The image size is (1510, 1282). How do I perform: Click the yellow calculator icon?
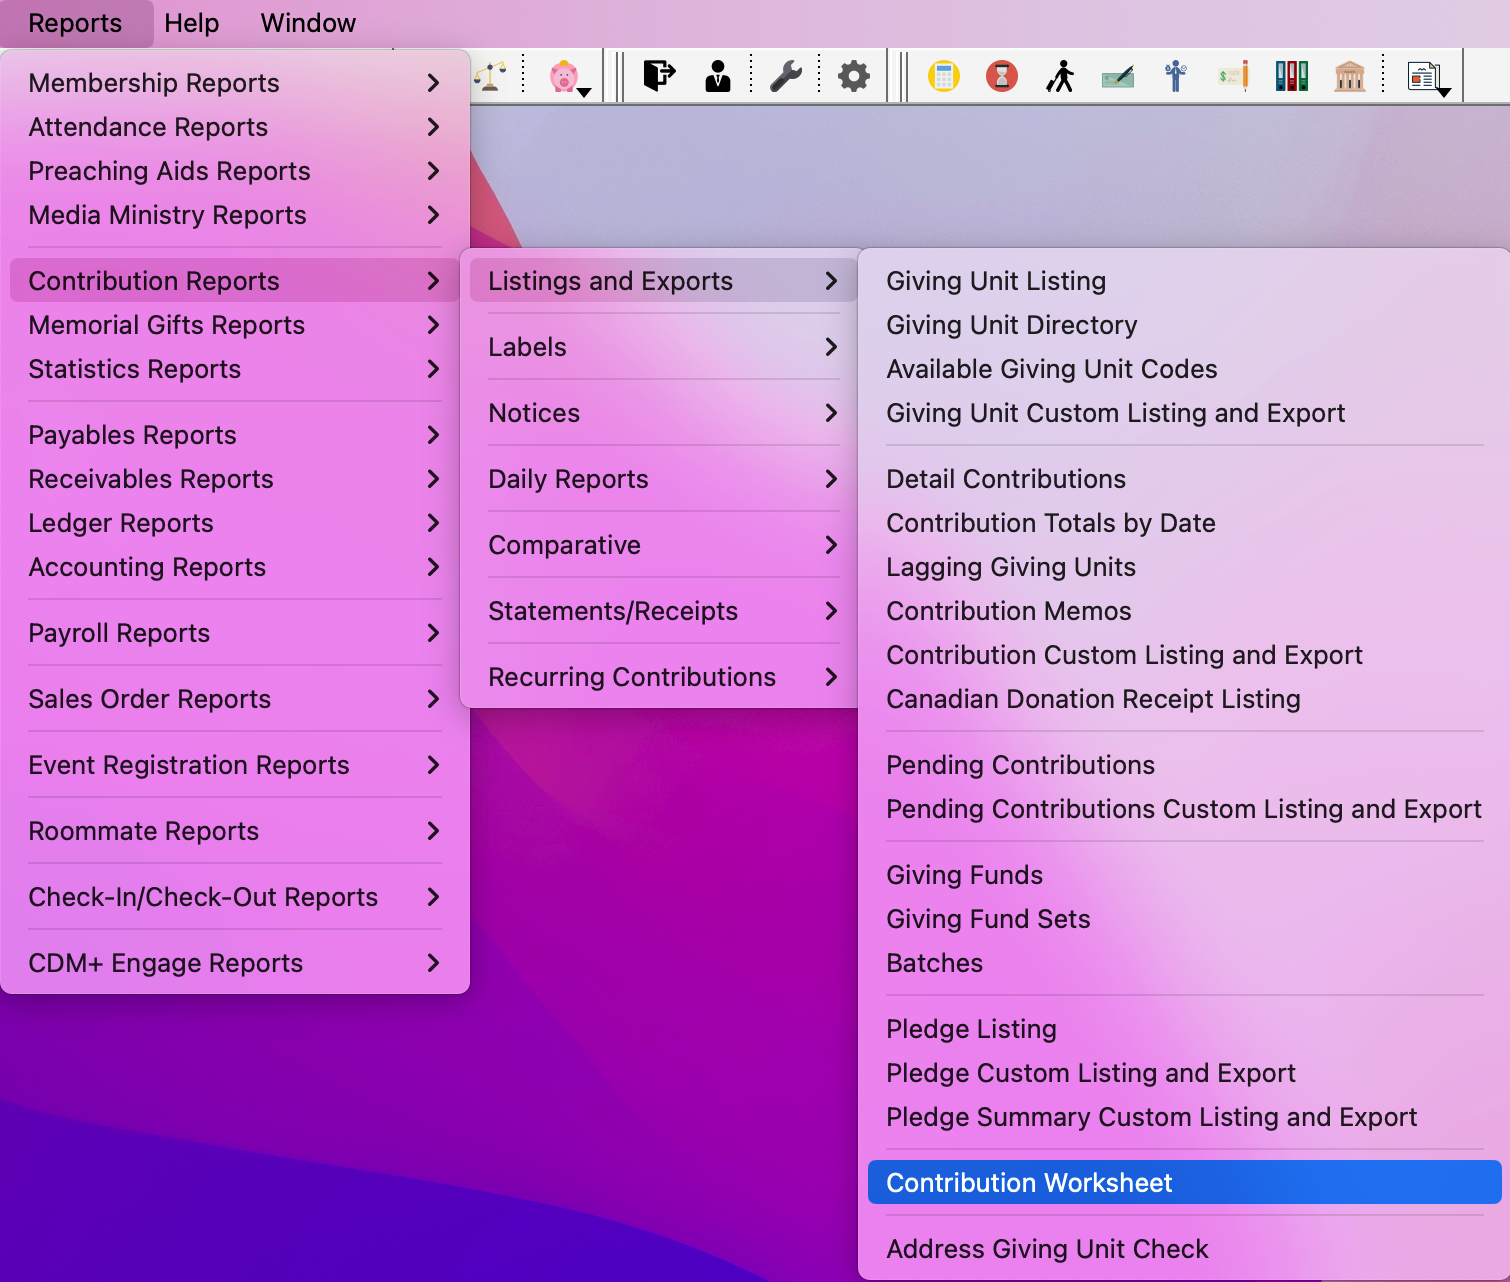tap(943, 76)
